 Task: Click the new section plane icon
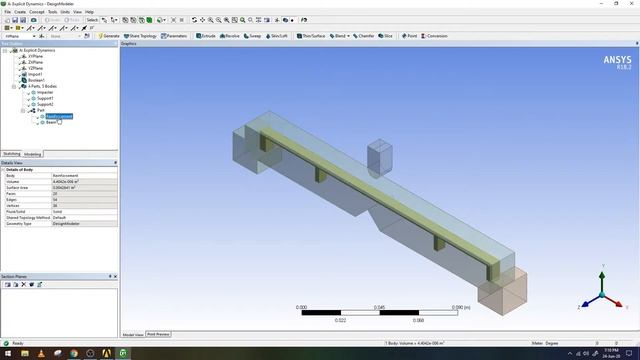pyautogui.click(x=8, y=284)
